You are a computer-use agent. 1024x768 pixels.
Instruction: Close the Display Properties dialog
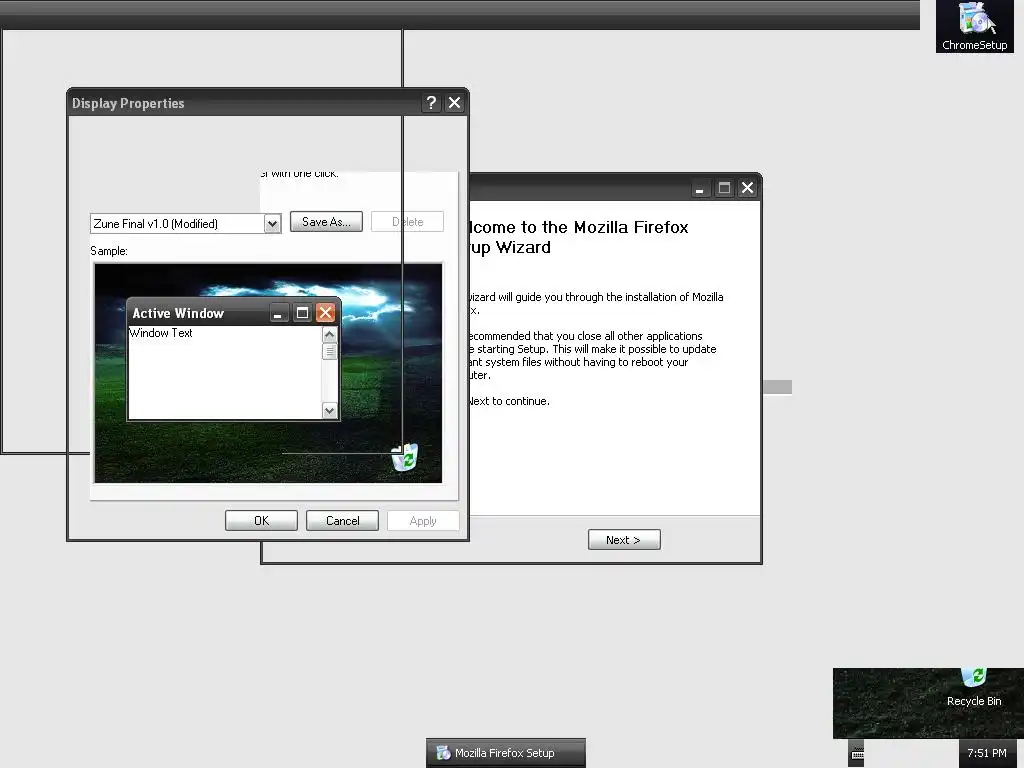click(455, 103)
